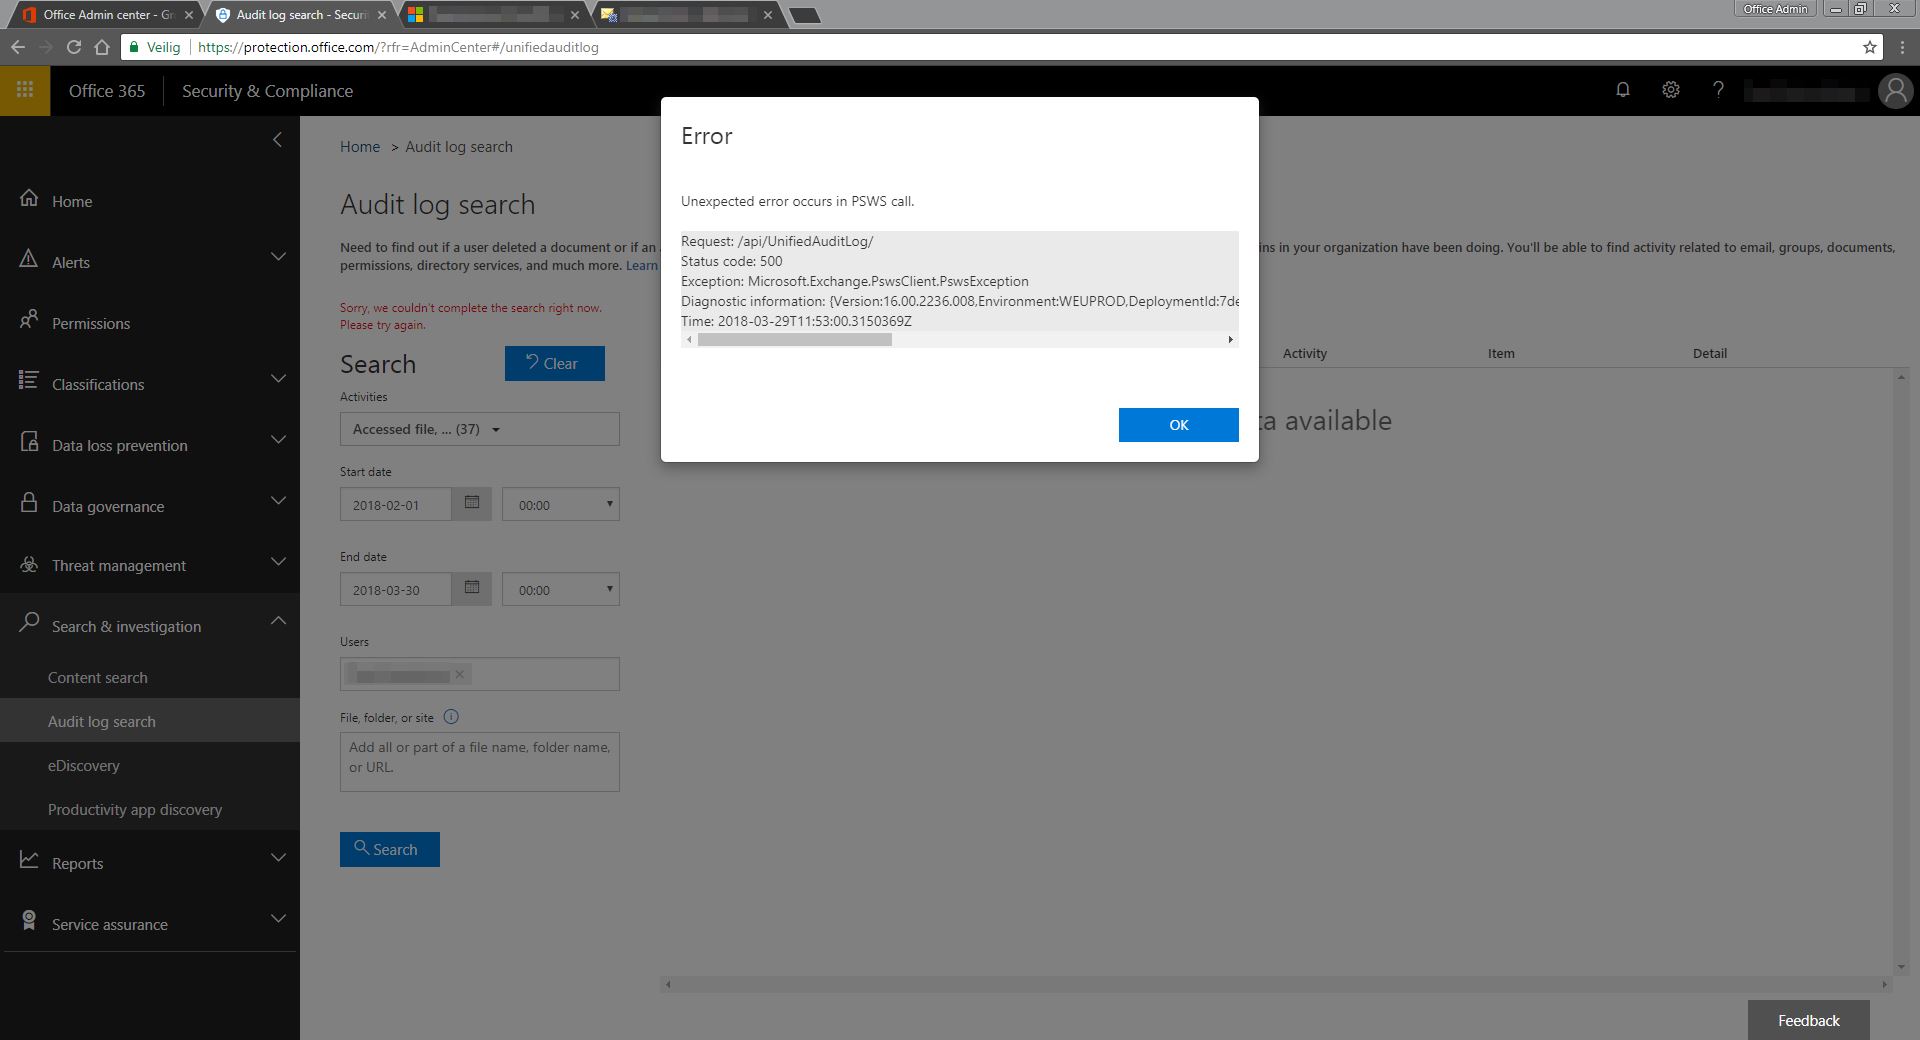Viewport: 1920px width, 1040px height.
Task: Click the File, folder, or site info icon
Action: tap(451, 717)
